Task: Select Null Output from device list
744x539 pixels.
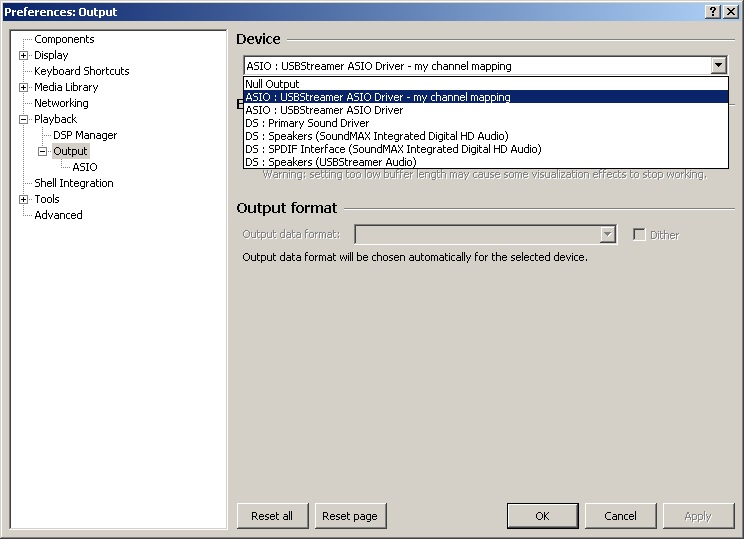Action: tap(272, 84)
